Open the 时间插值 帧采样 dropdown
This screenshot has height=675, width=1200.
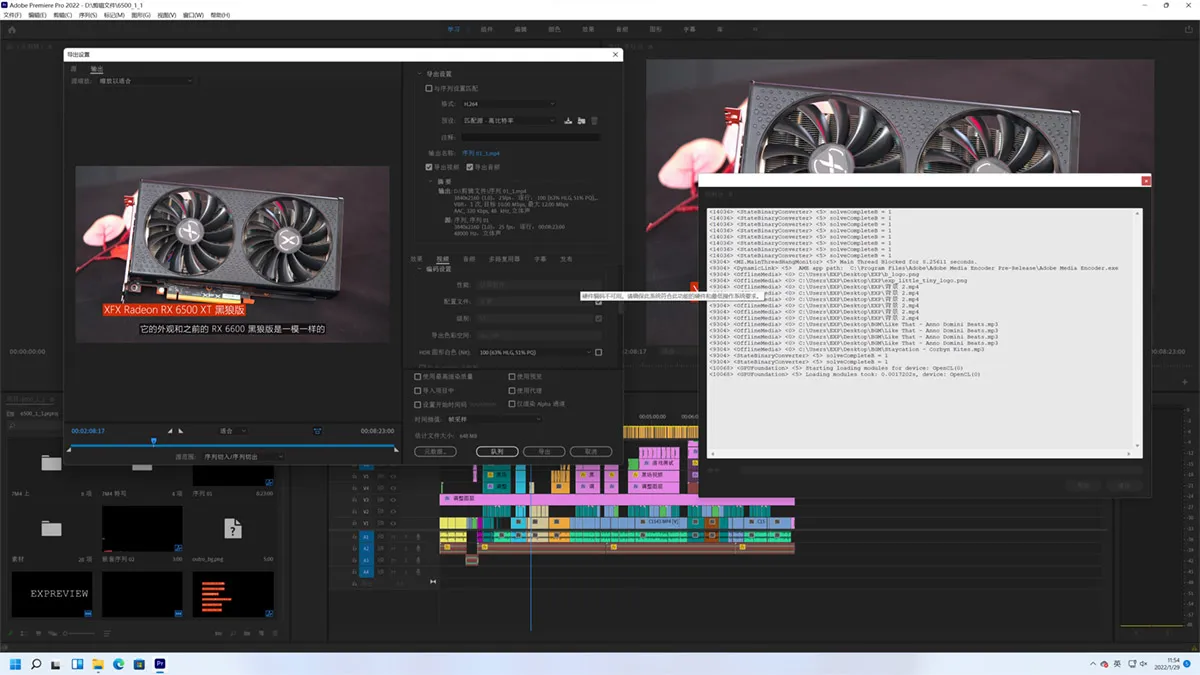[493, 419]
